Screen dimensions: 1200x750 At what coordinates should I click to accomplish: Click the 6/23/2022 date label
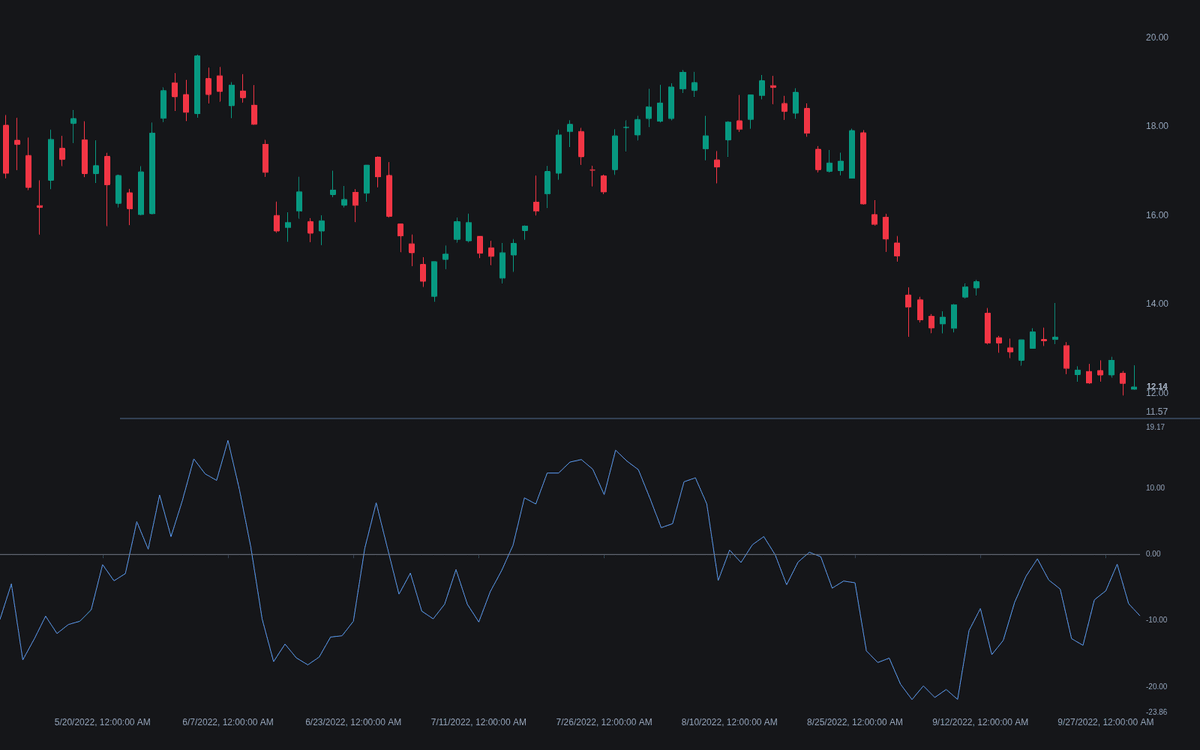click(x=353, y=722)
